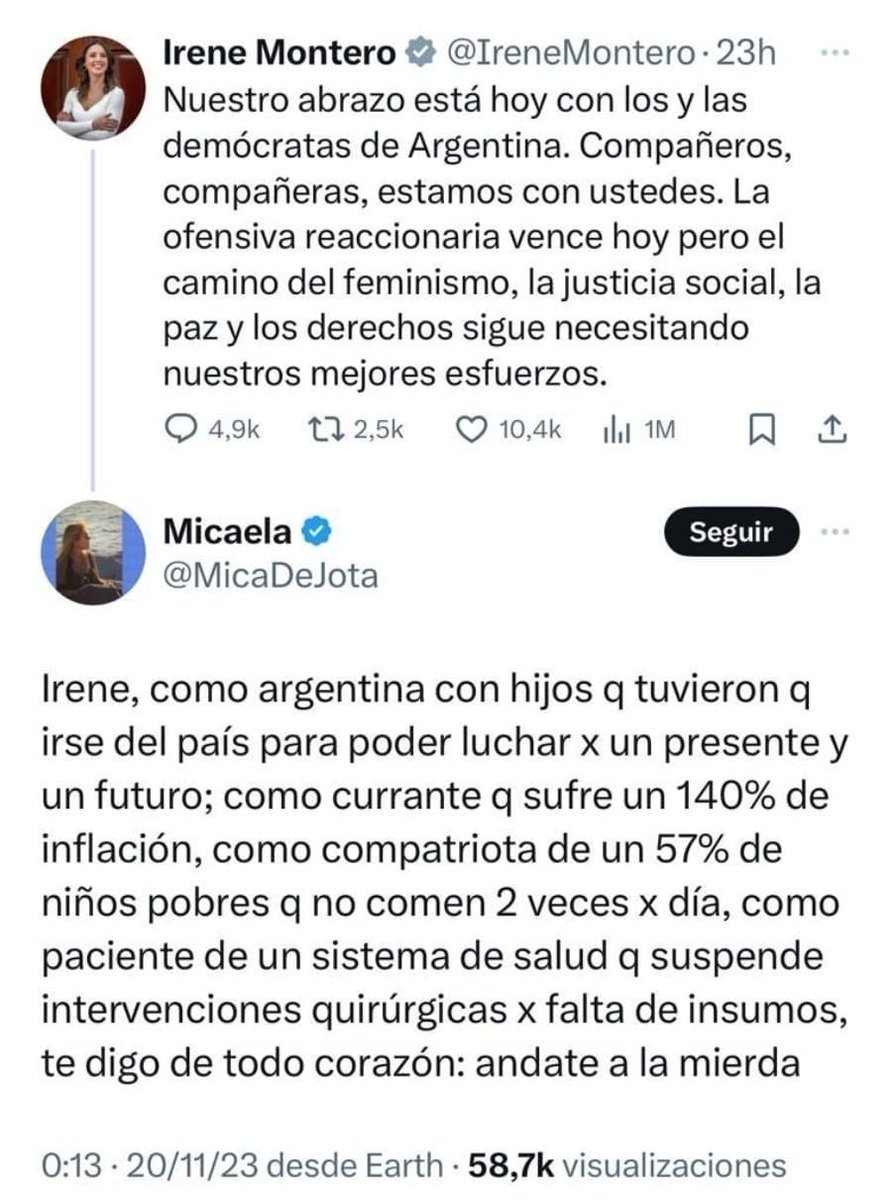Click the verified badge beside Micaela

(x=315, y=532)
